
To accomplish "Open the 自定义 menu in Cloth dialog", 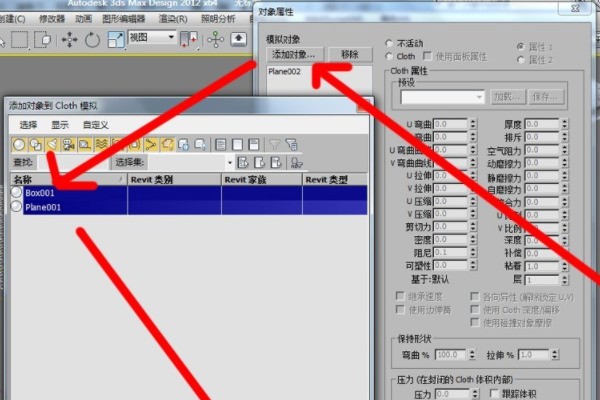I will click(x=95, y=125).
